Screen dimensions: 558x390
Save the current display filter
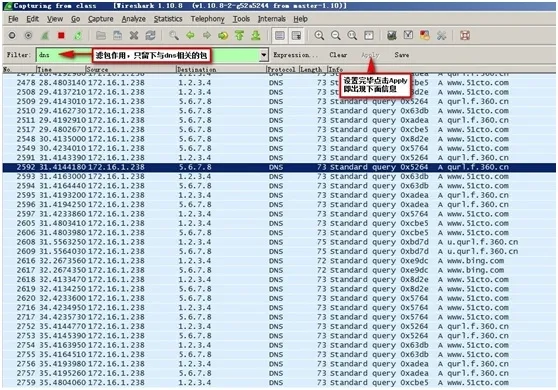point(401,55)
